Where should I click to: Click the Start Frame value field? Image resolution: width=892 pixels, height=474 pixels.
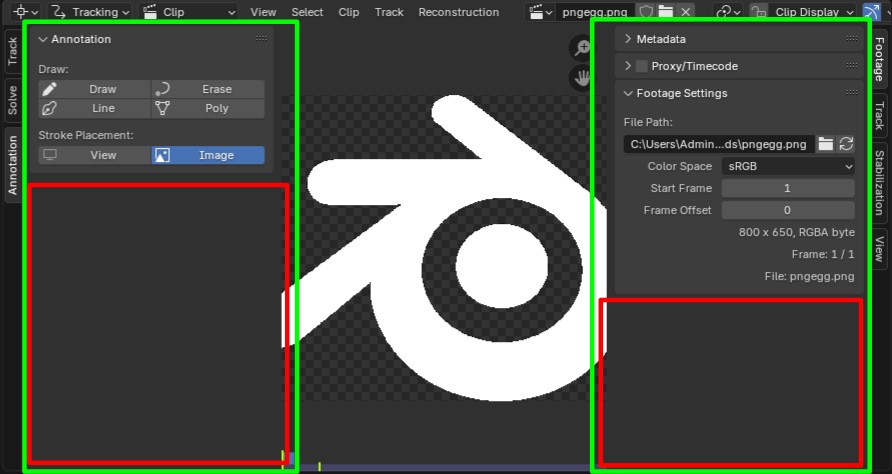[788, 188]
